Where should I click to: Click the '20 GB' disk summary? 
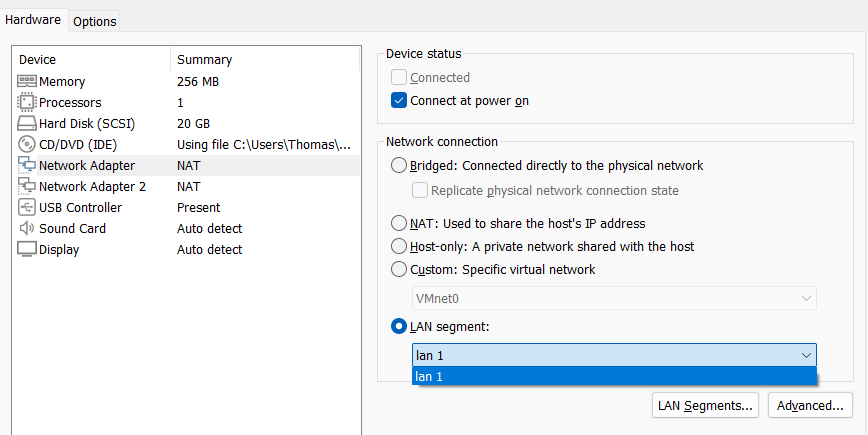click(x=193, y=124)
